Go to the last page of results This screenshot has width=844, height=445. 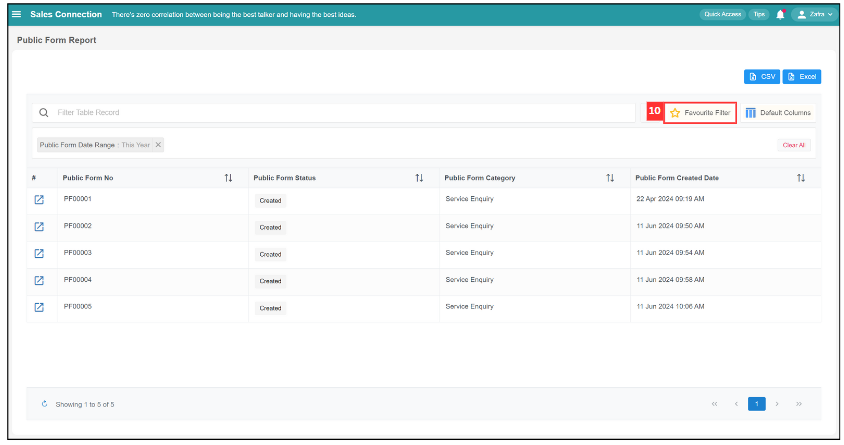799,404
